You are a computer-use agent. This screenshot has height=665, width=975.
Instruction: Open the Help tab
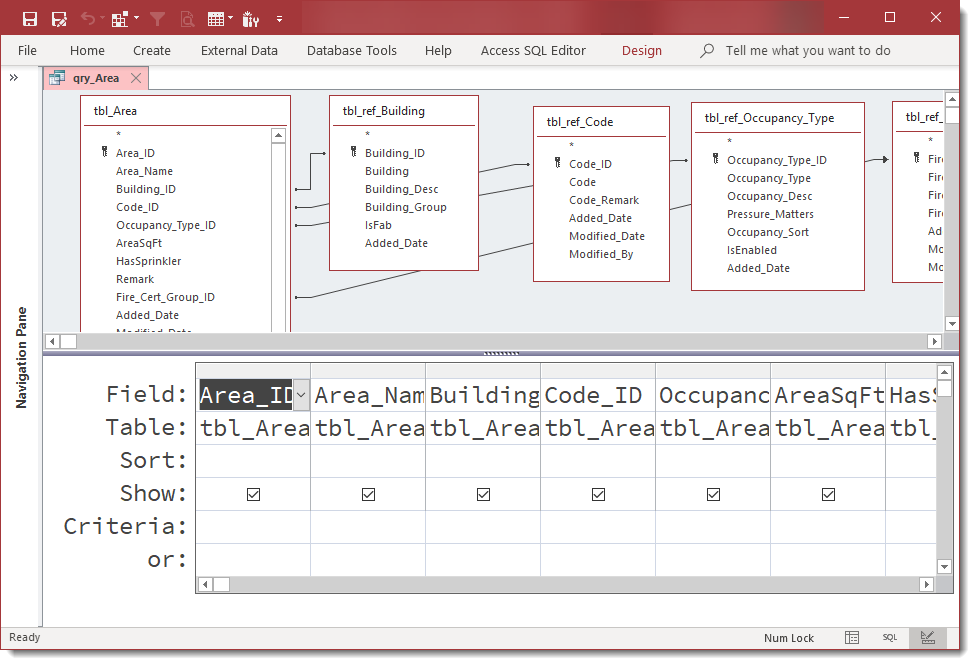[438, 50]
